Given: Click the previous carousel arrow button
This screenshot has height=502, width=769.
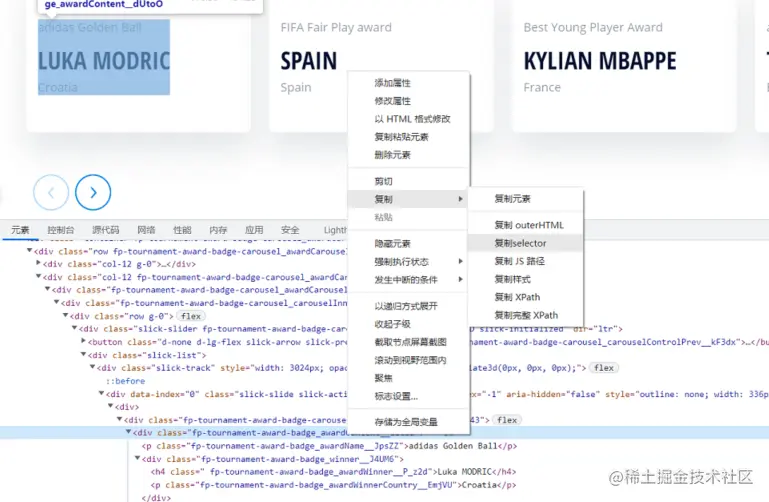Looking at the screenshot, I should [51, 193].
